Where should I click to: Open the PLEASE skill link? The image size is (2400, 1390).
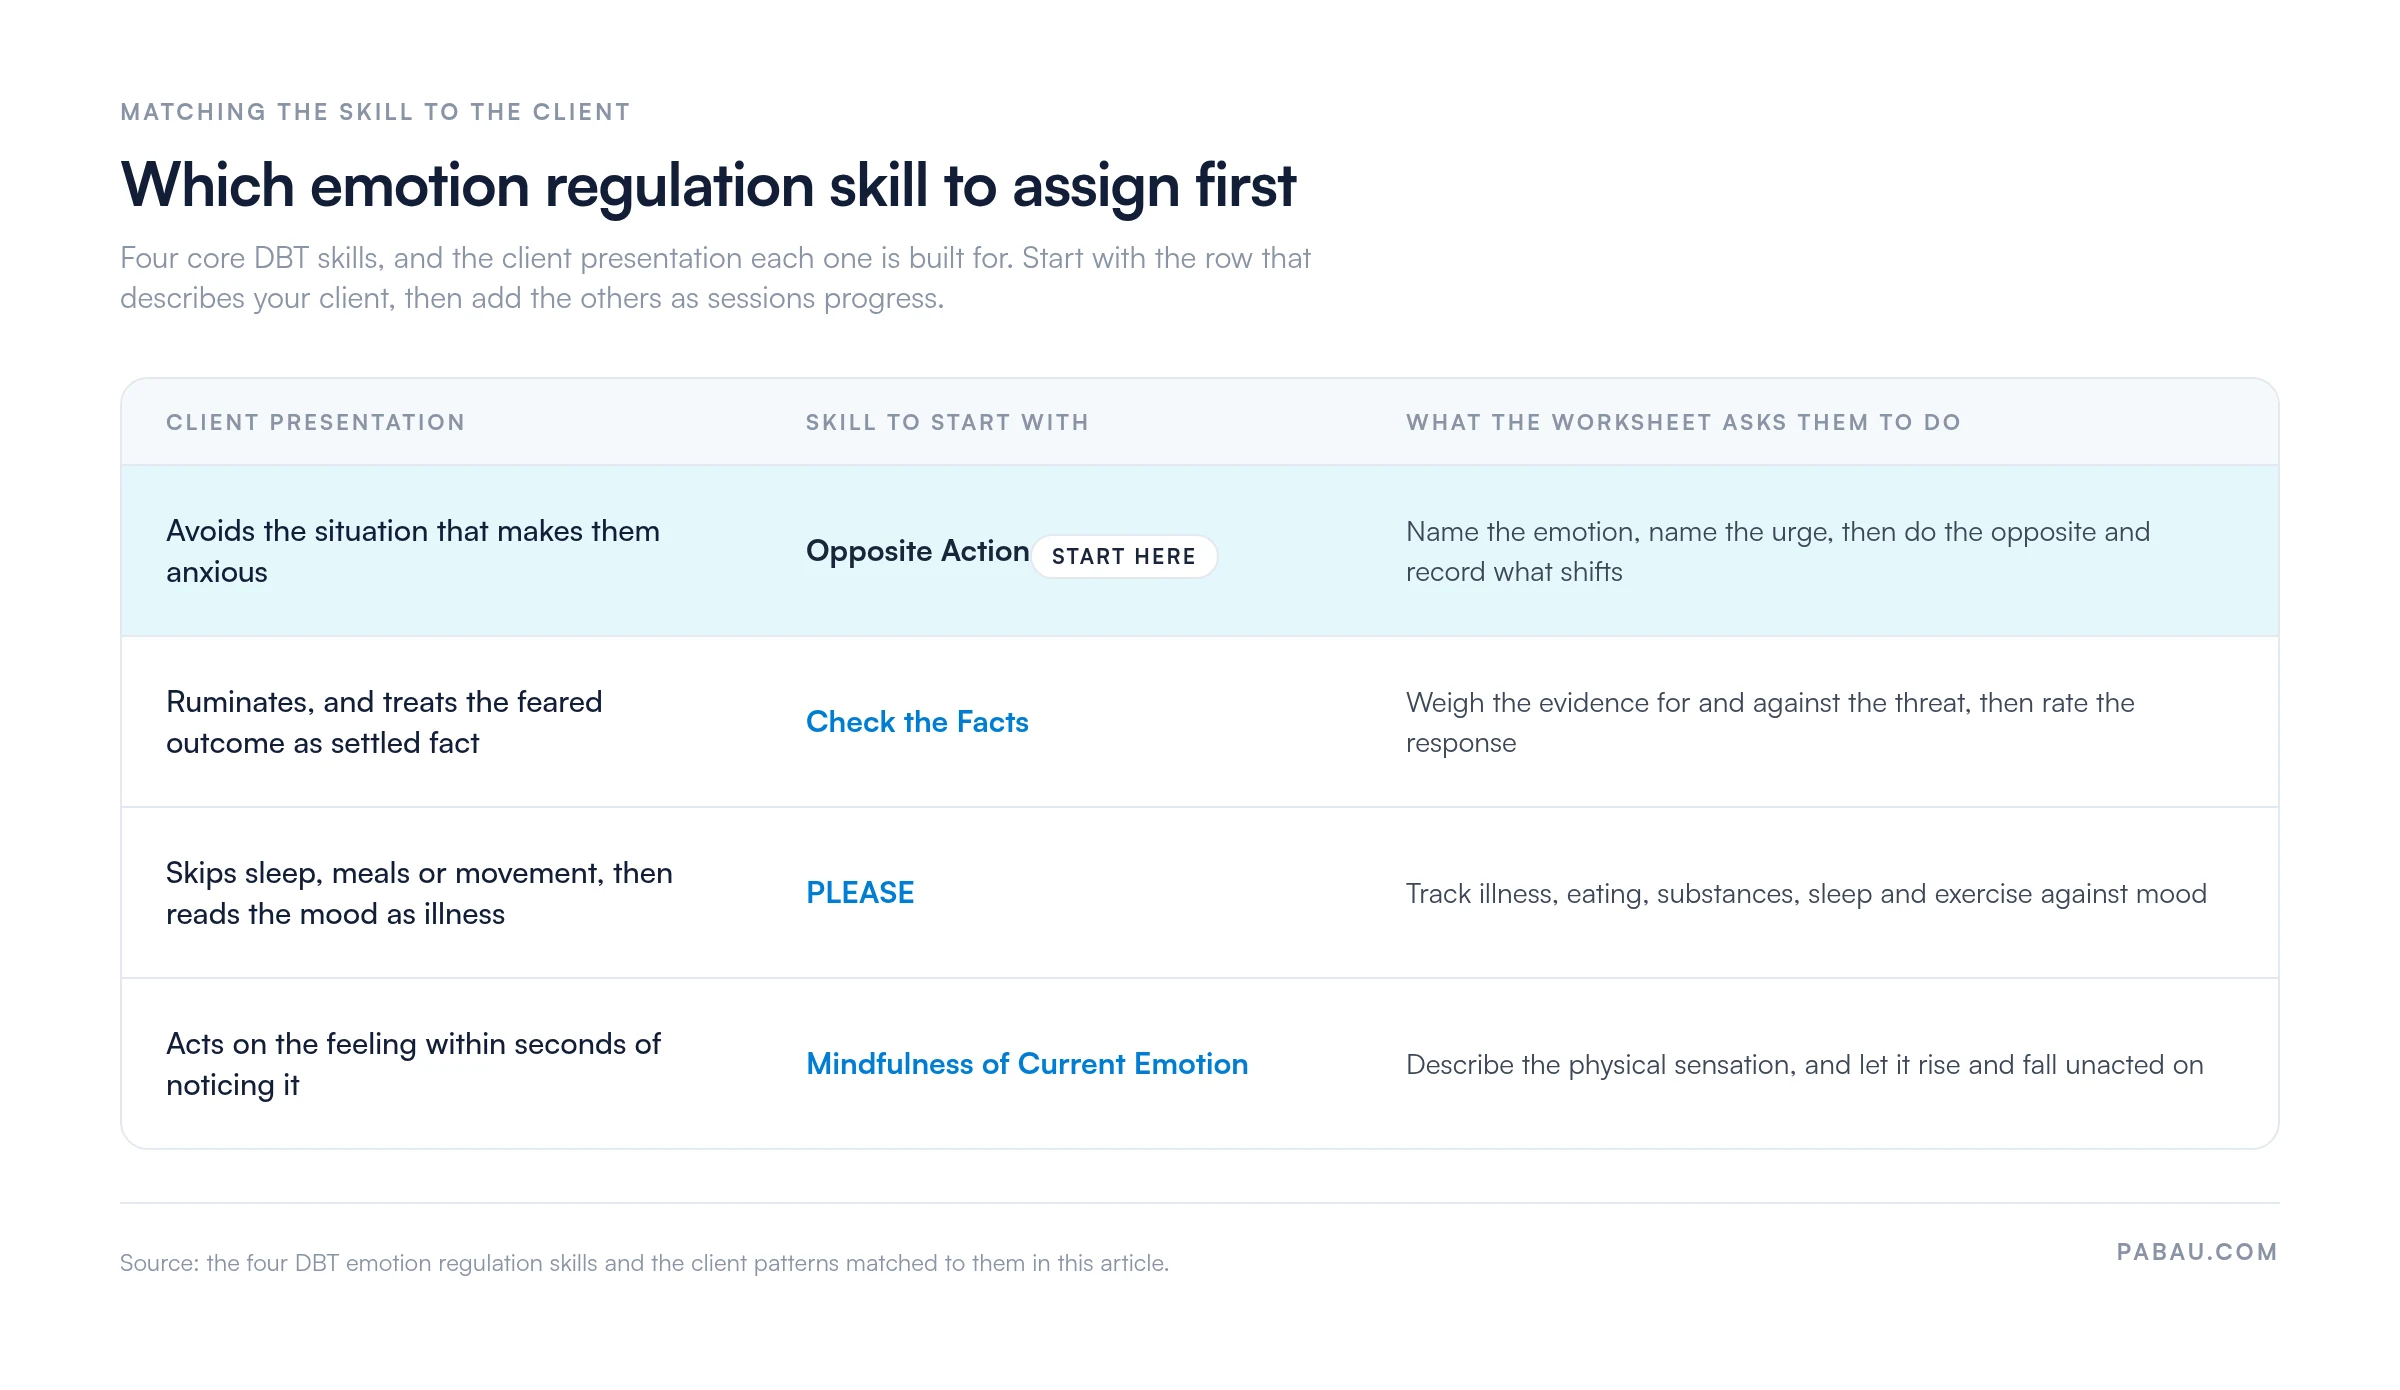860,893
